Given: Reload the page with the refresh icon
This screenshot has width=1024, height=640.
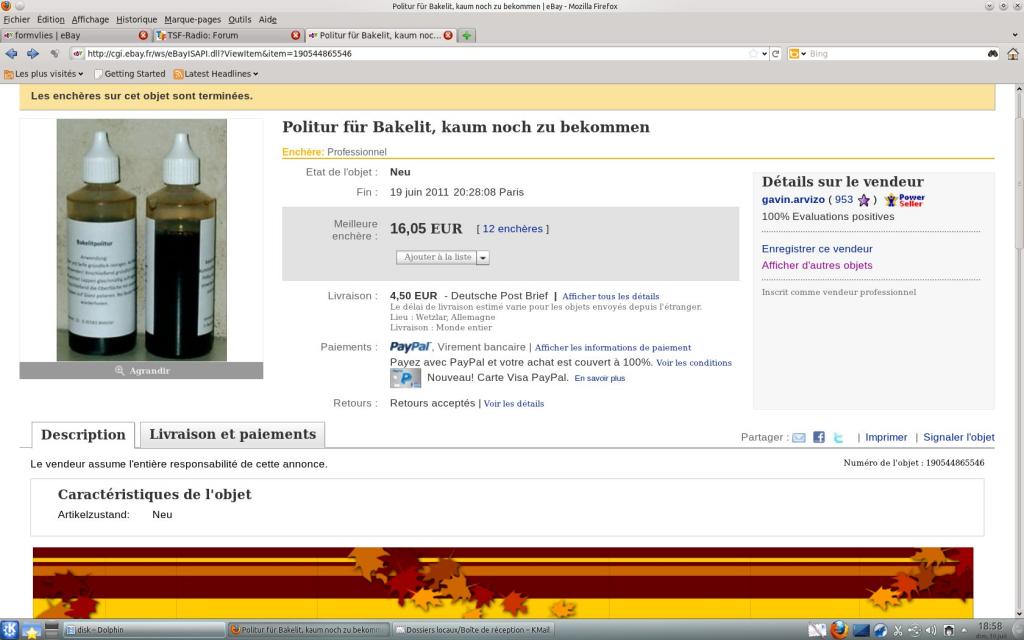Looking at the screenshot, I should click(x=775, y=54).
